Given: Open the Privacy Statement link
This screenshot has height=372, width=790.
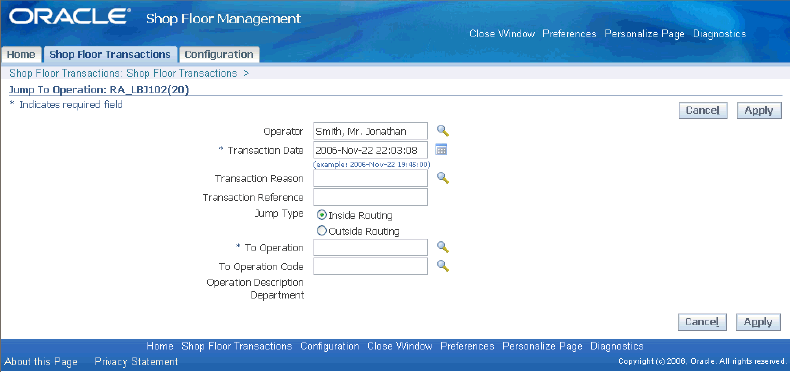Looking at the screenshot, I should tap(136, 361).
